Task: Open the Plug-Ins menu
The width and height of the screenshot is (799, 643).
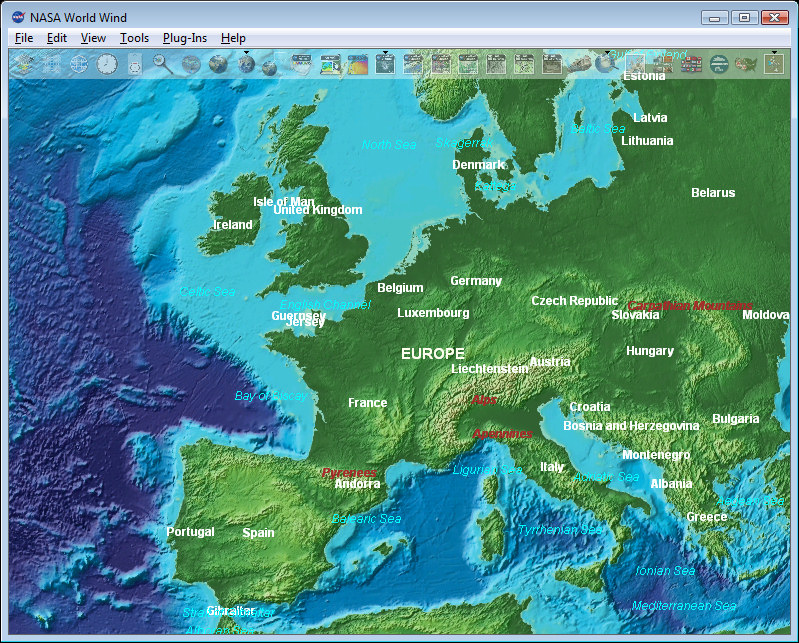Action: pyautogui.click(x=185, y=38)
